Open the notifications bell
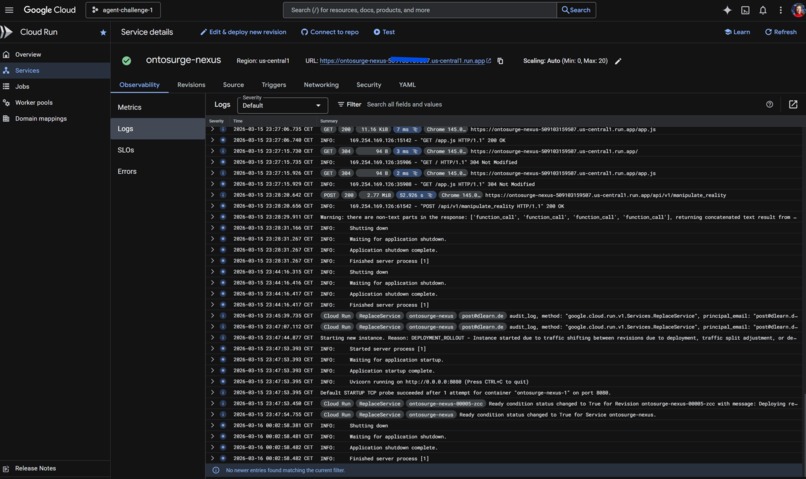 pyautogui.click(x=763, y=10)
